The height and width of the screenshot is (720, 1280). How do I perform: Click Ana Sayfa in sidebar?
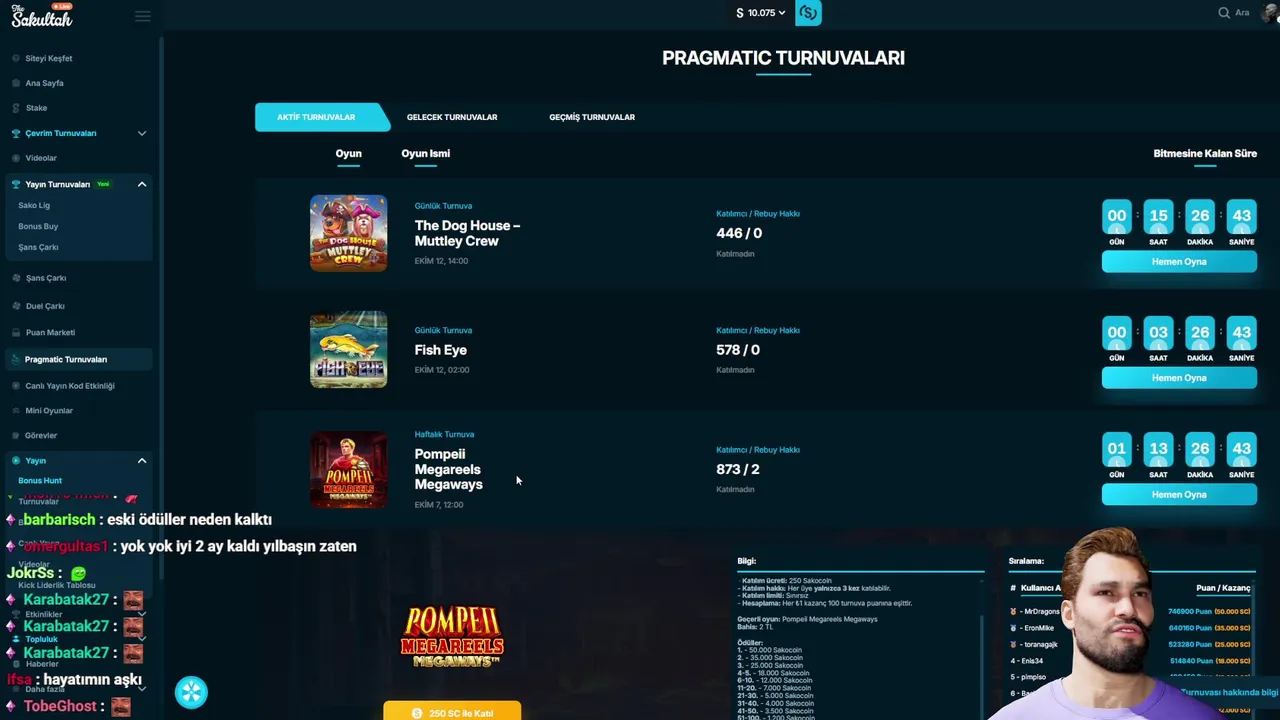(x=44, y=83)
